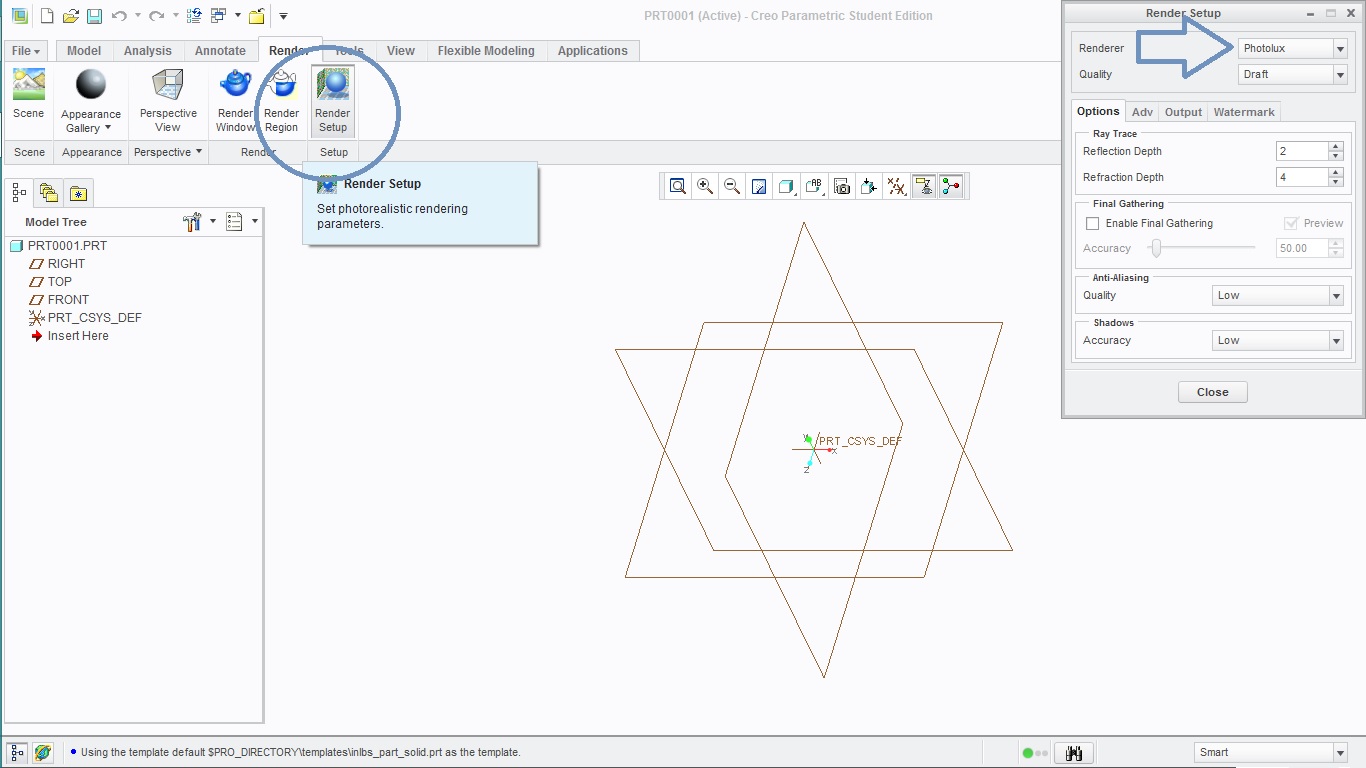The image size is (1366, 768).
Task: Select the RIGHT datum plane
Action: (x=57, y=263)
